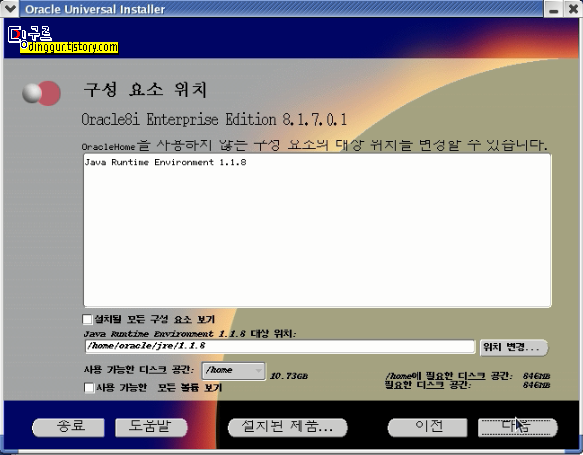Click the /home/oracle/jre/1.1.8 destination path field
The width and height of the screenshot is (583, 455).
click(x=280, y=346)
